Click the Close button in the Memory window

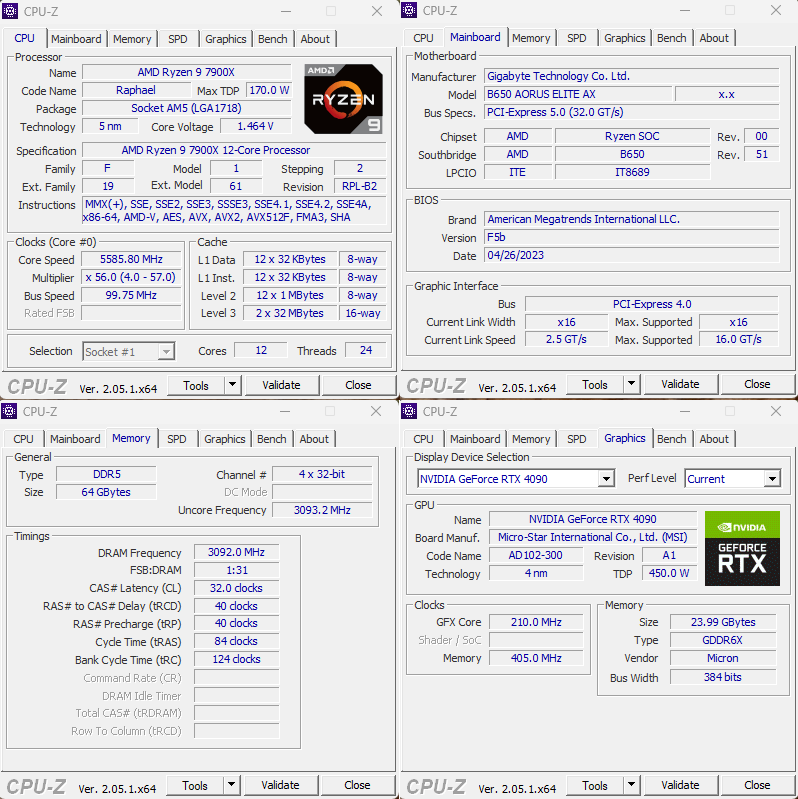click(x=357, y=785)
